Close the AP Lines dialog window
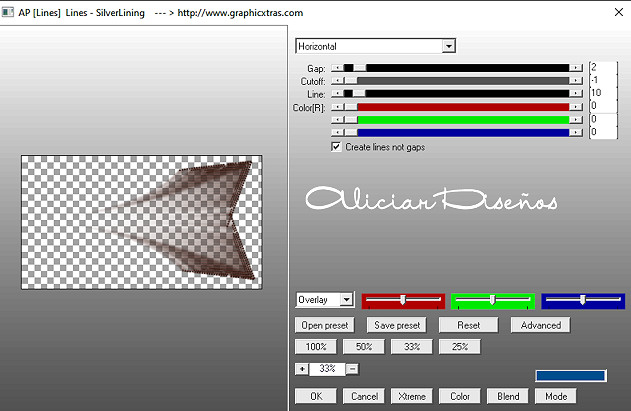The width and height of the screenshot is (631, 411). pyautogui.click(x=612, y=13)
